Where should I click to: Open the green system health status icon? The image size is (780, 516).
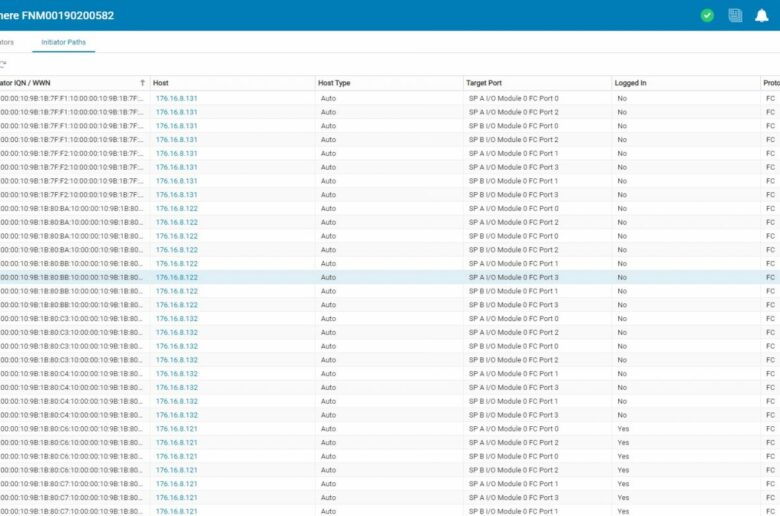(x=707, y=15)
